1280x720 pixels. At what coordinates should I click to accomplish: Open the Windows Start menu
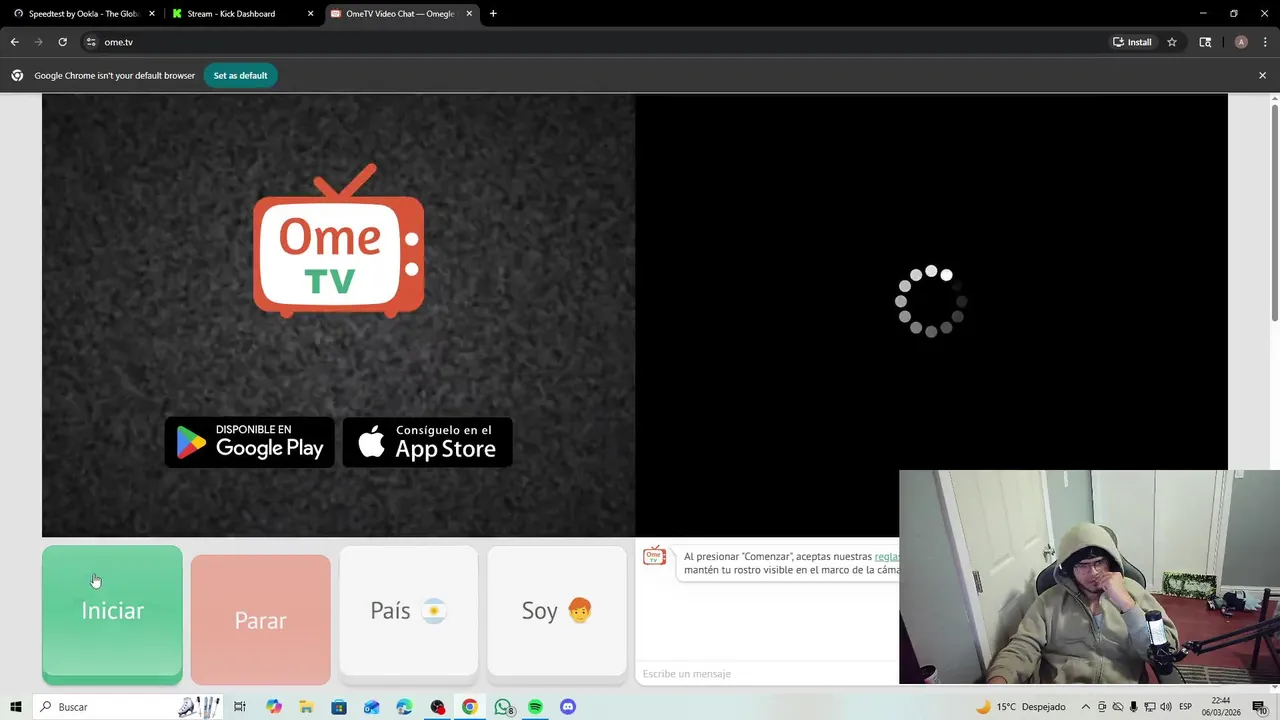pos(15,707)
